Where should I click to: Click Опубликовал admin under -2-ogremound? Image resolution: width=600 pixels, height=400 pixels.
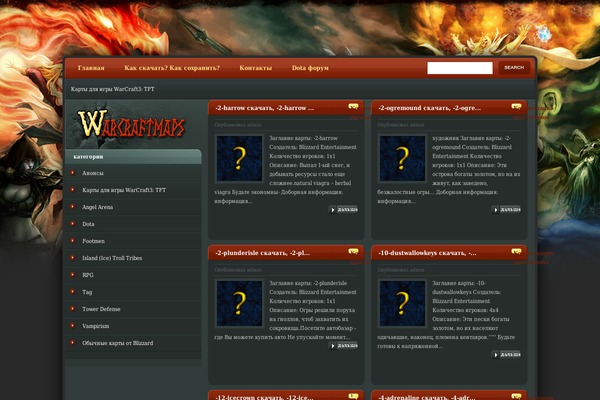[x=401, y=125]
